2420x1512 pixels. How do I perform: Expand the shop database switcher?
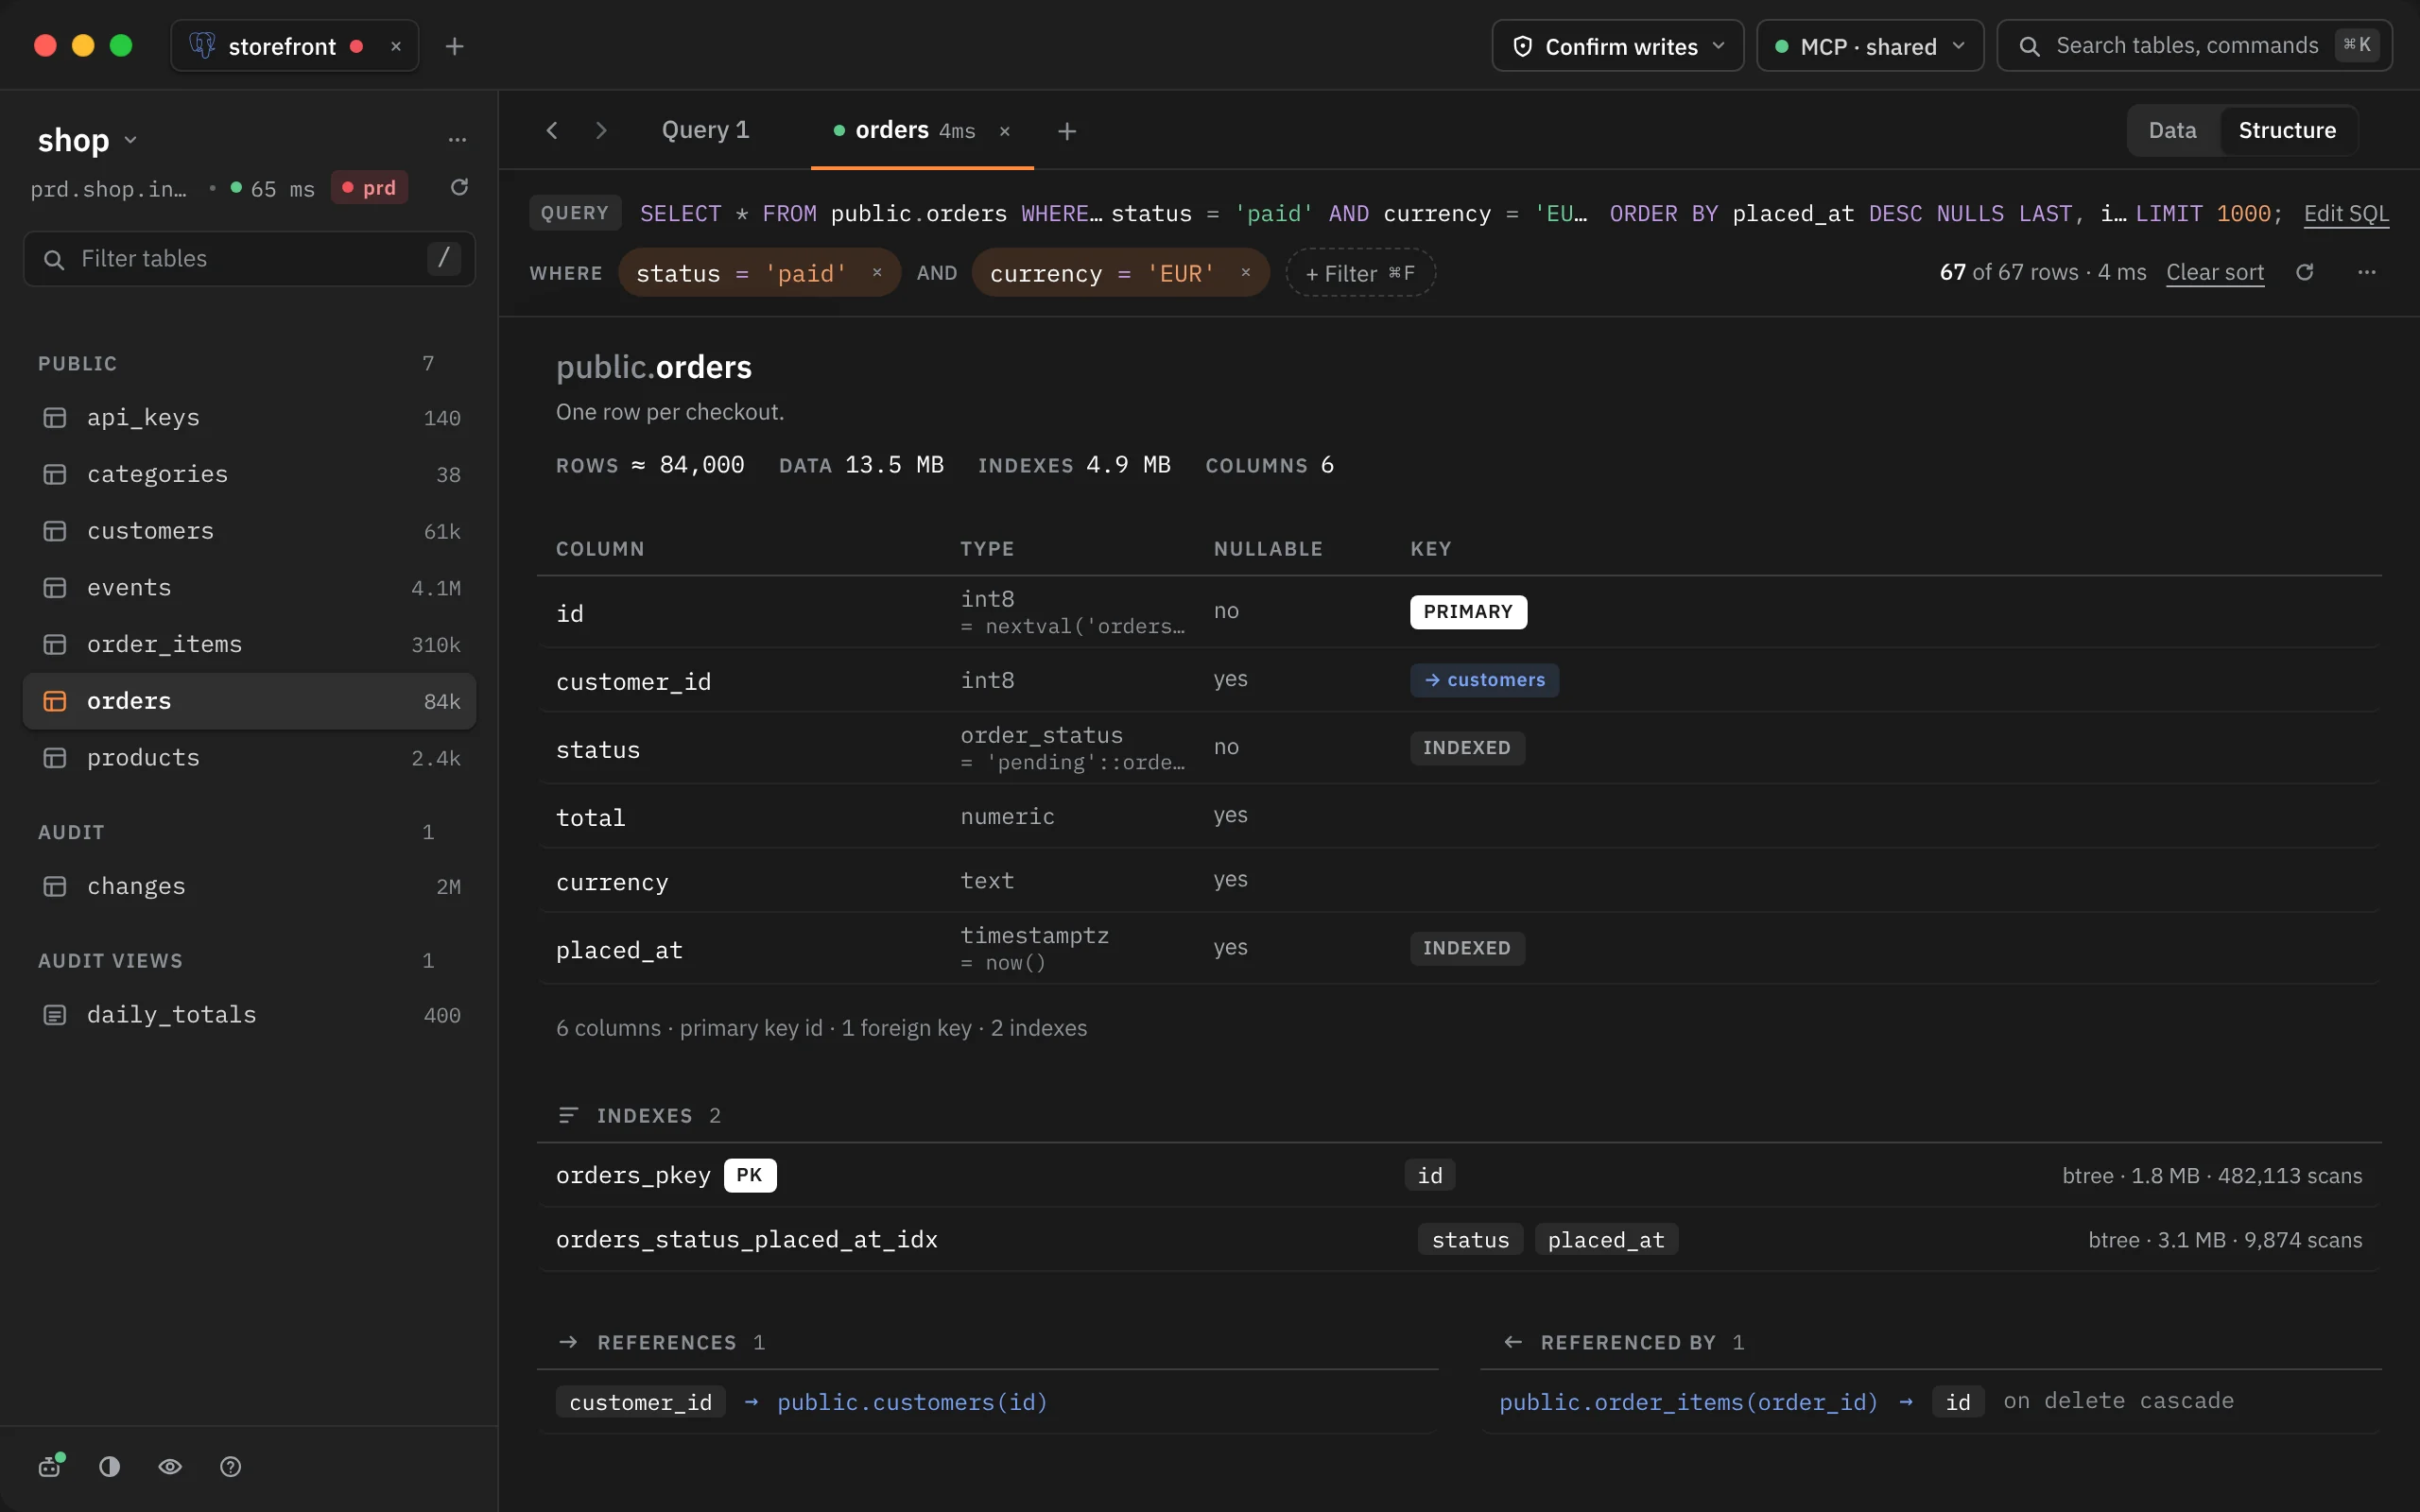click(87, 140)
